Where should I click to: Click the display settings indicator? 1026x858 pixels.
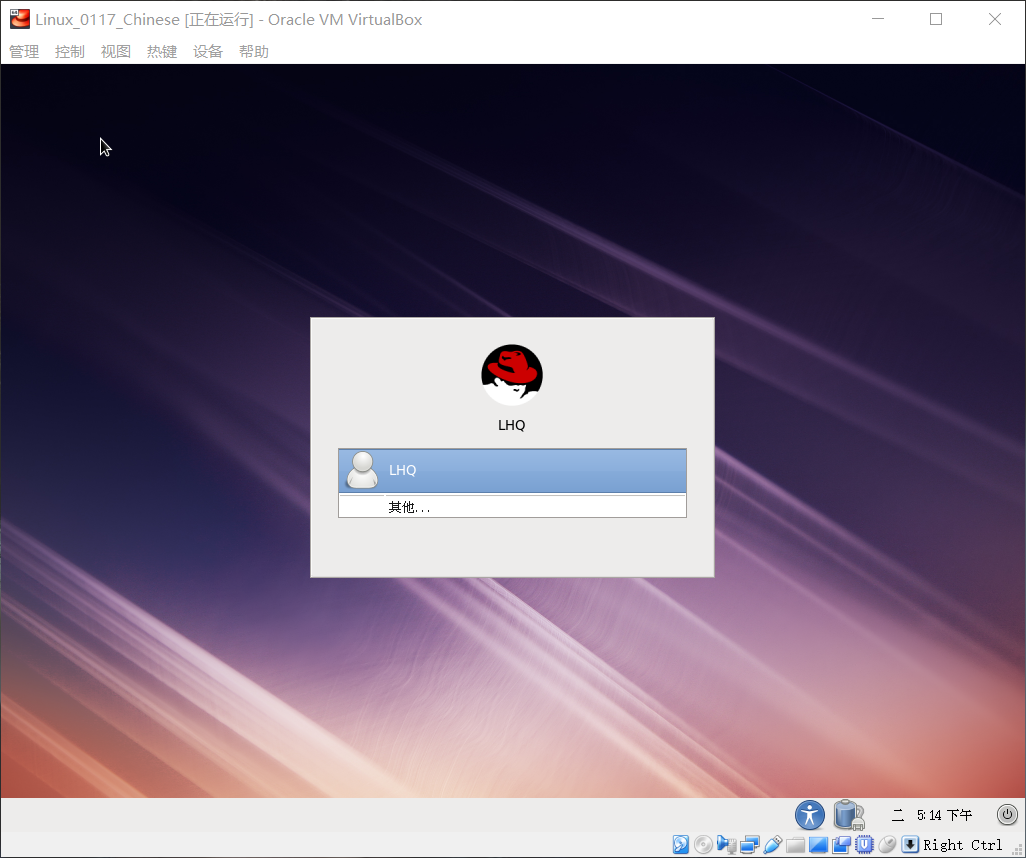[x=819, y=845]
